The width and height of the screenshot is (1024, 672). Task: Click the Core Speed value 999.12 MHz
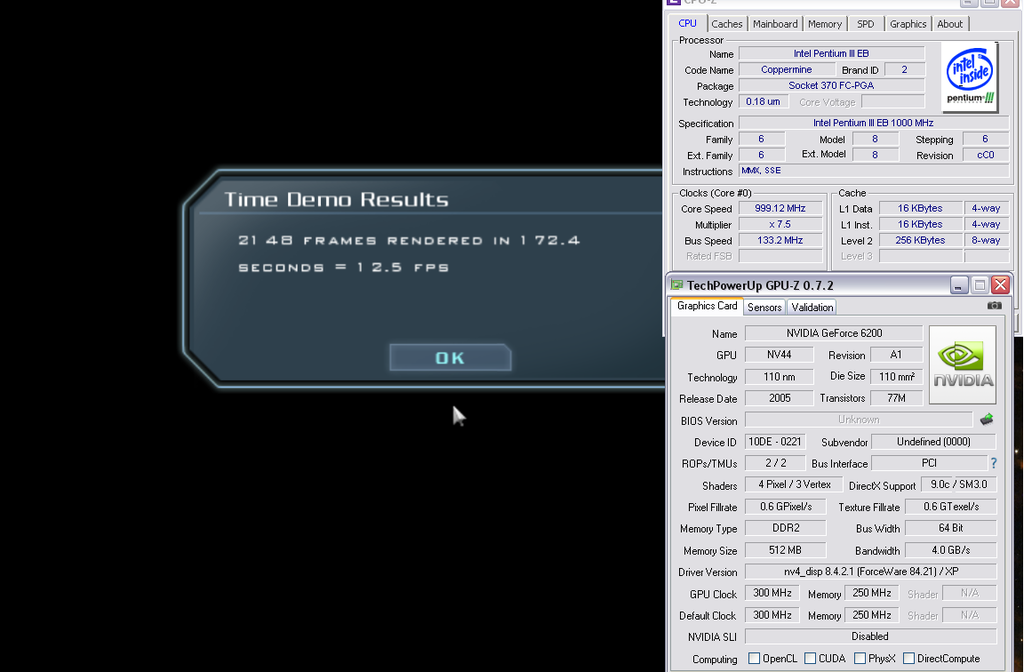tap(780, 208)
